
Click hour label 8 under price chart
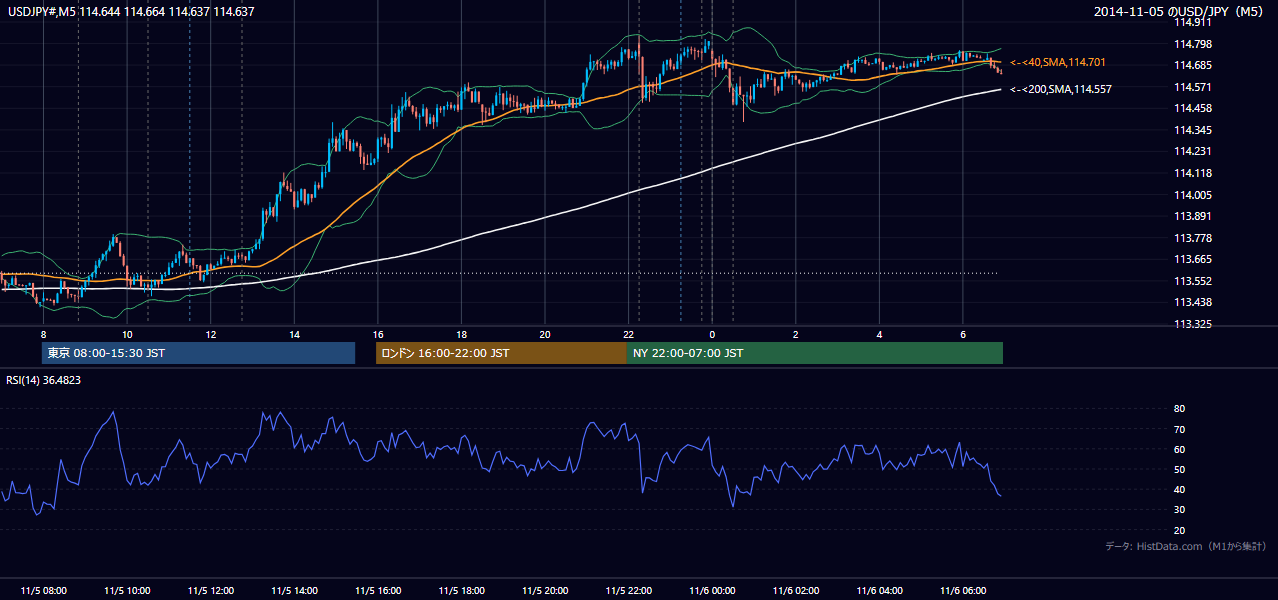point(43,334)
